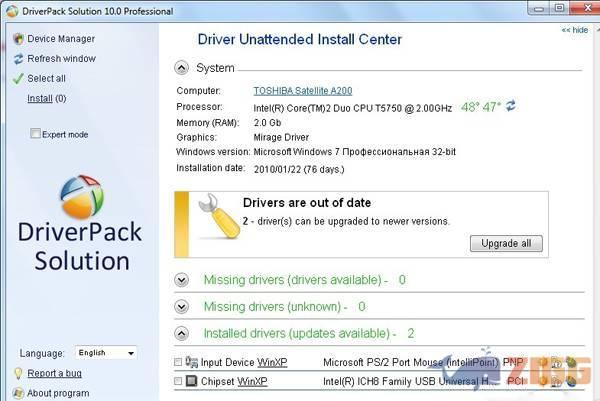Enable the Expert mode checkbox
The image size is (600, 401).
(x=35, y=134)
